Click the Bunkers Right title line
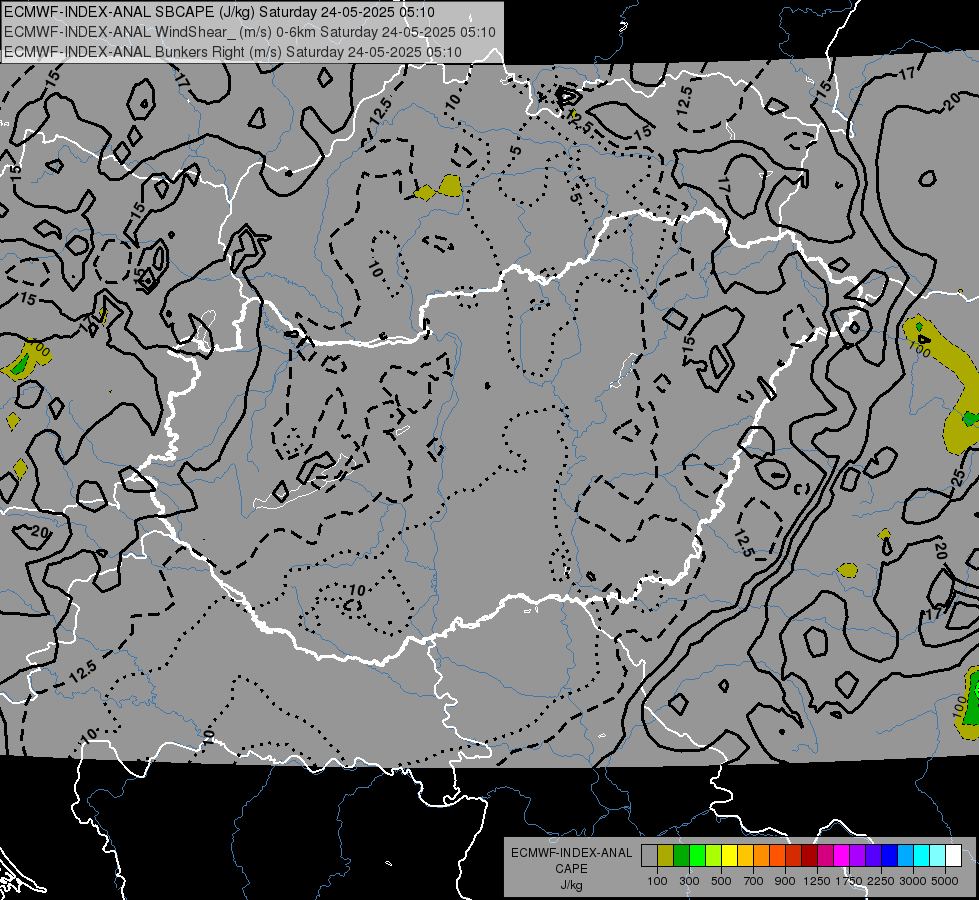 233,52
